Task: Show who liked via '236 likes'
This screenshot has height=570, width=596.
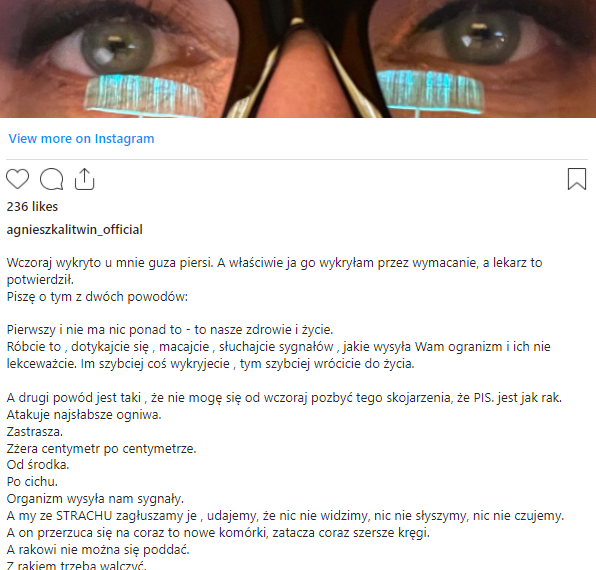Action: [x=32, y=206]
